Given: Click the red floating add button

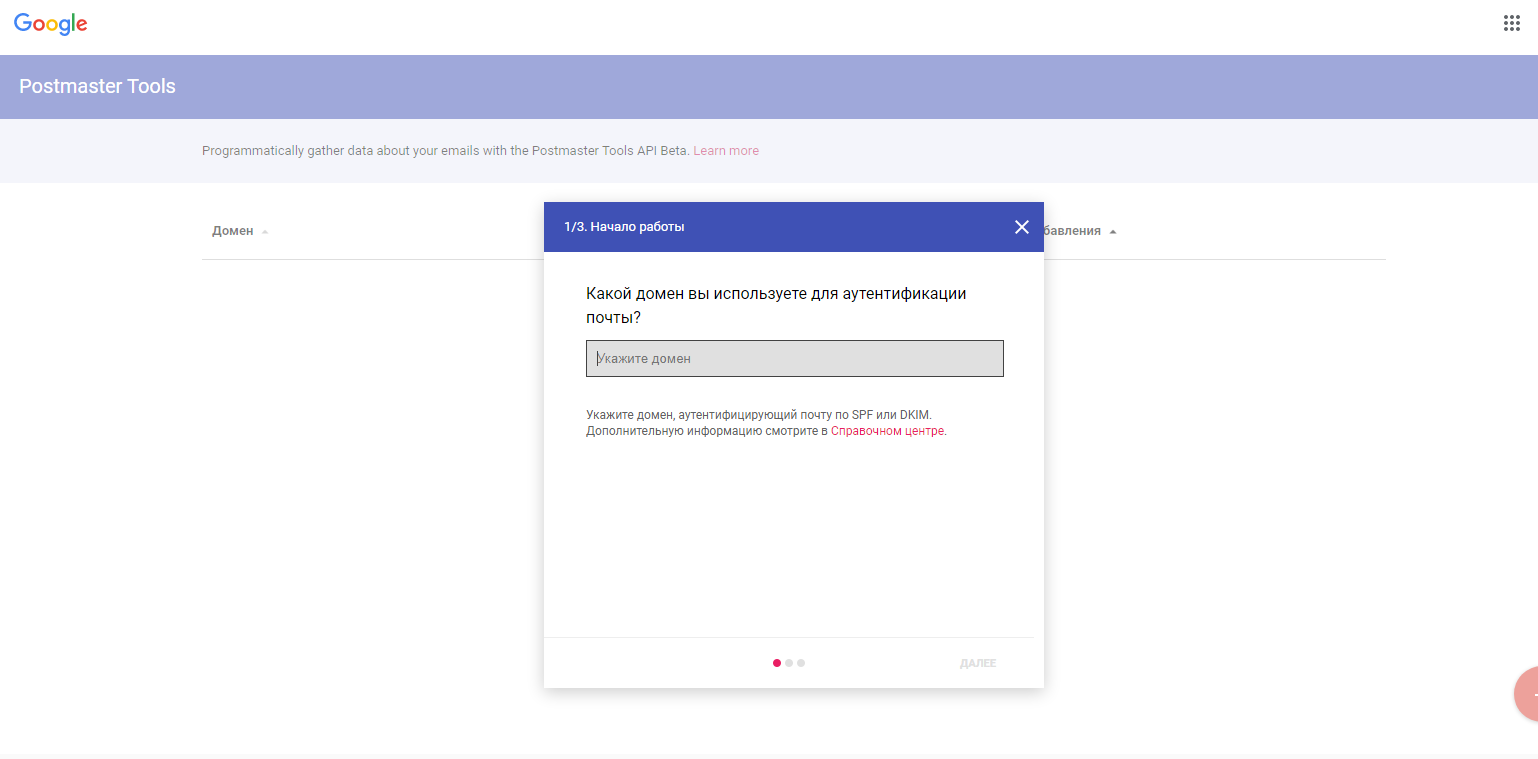Looking at the screenshot, I should coord(1528,693).
